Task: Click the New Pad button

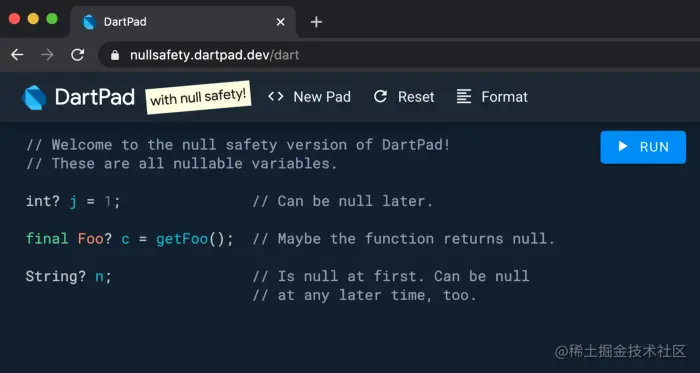Action: click(x=309, y=97)
